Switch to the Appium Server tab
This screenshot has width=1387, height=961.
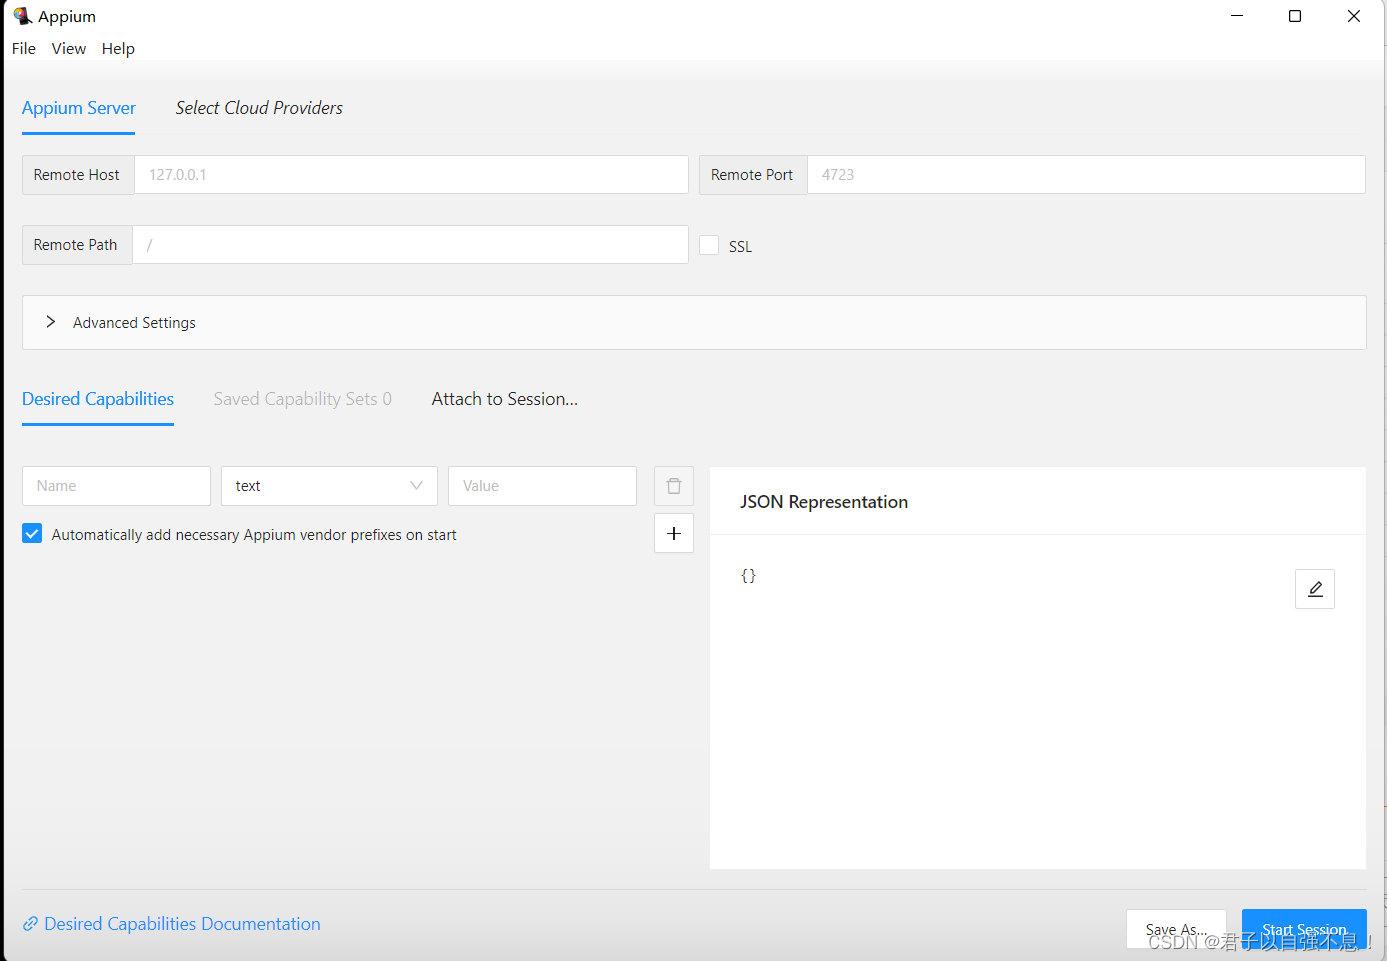click(x=79, y=108)
